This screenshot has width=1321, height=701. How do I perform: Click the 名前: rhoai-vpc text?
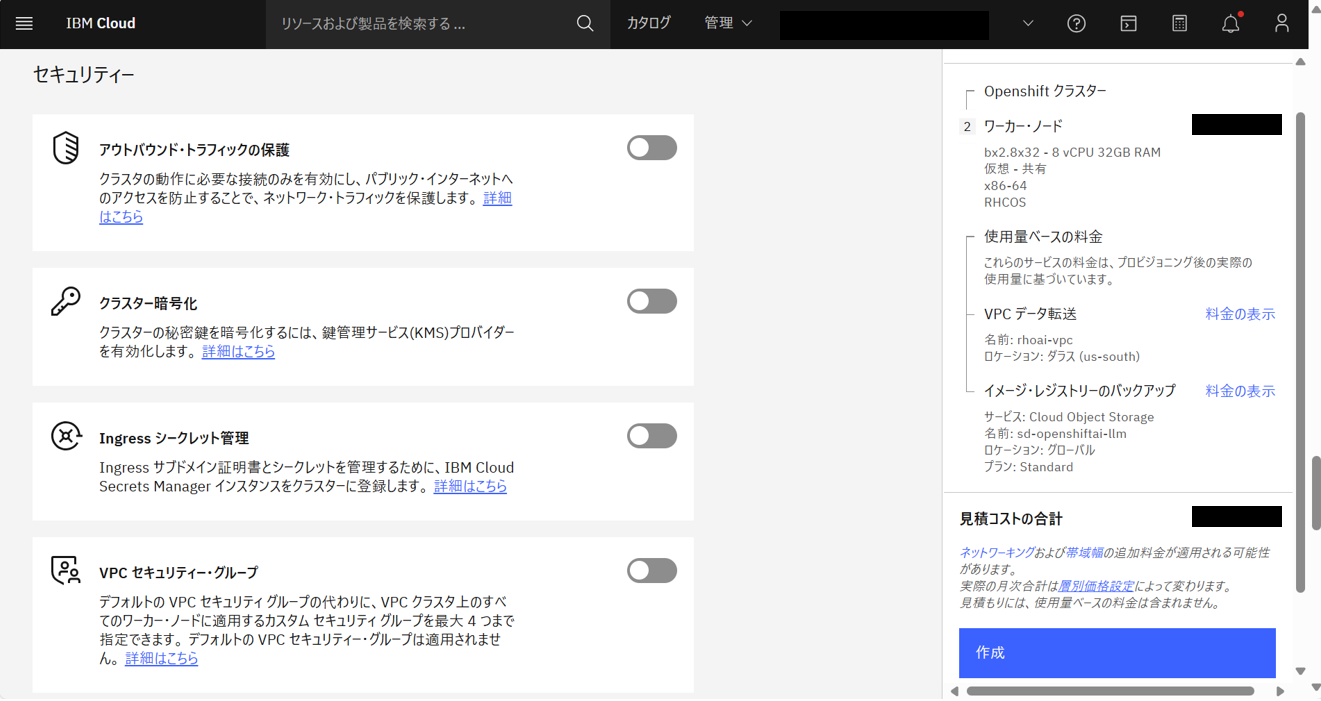1028,340
